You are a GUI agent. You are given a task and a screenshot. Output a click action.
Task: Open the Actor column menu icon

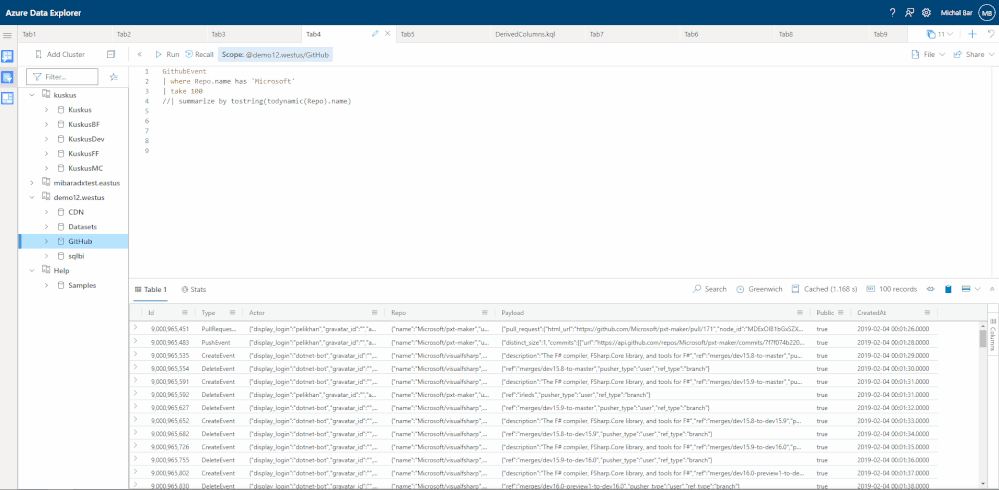(x=376, y=313)
